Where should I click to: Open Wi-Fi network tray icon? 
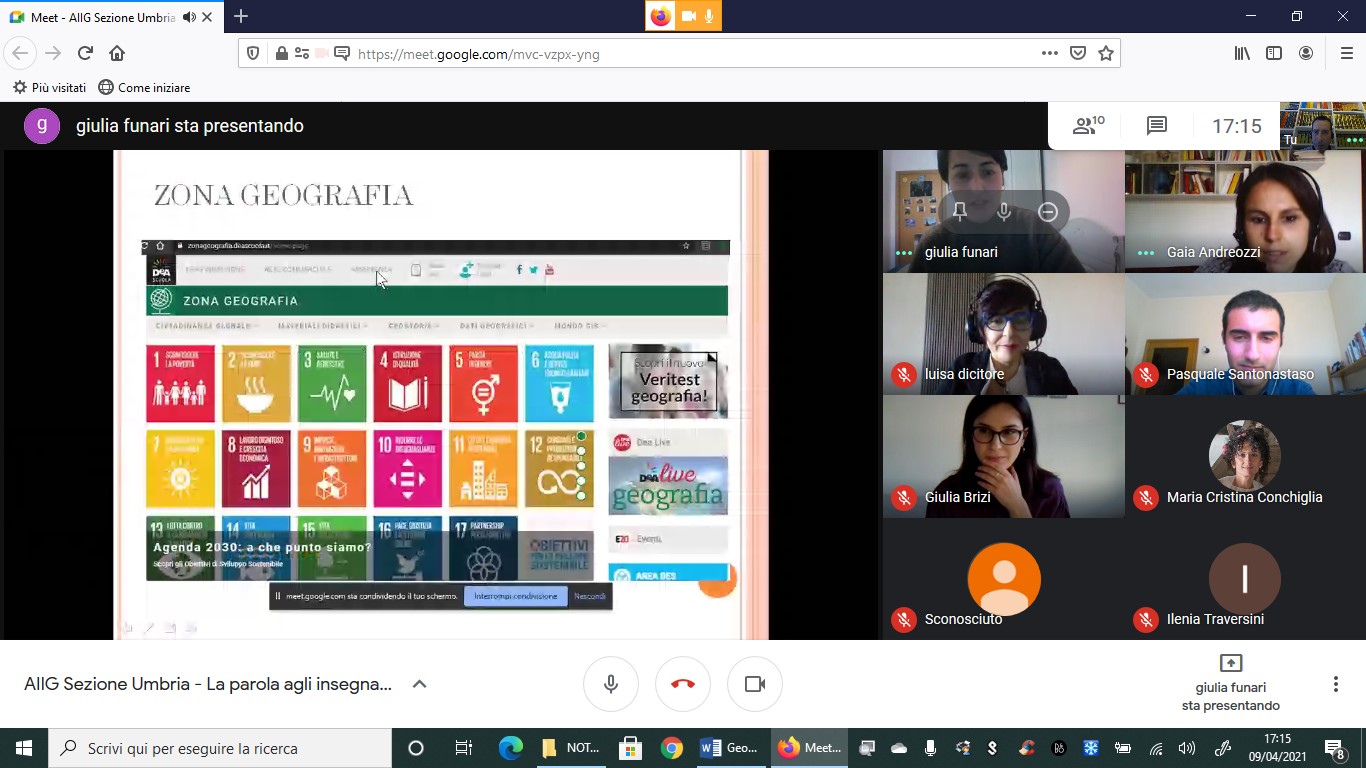[1156, 748]
